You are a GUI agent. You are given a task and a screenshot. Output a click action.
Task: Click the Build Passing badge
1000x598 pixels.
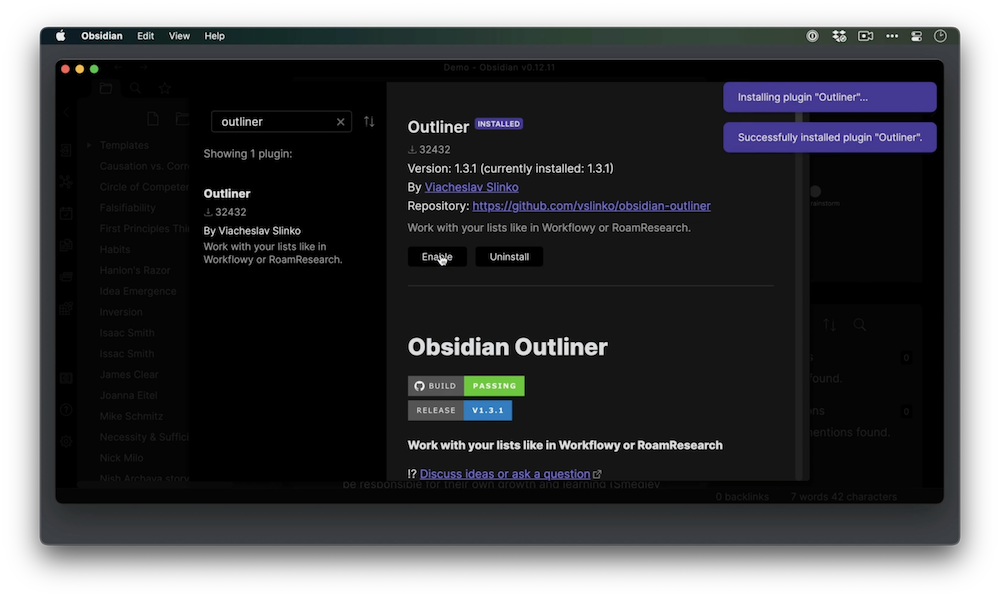click(466, 386)
